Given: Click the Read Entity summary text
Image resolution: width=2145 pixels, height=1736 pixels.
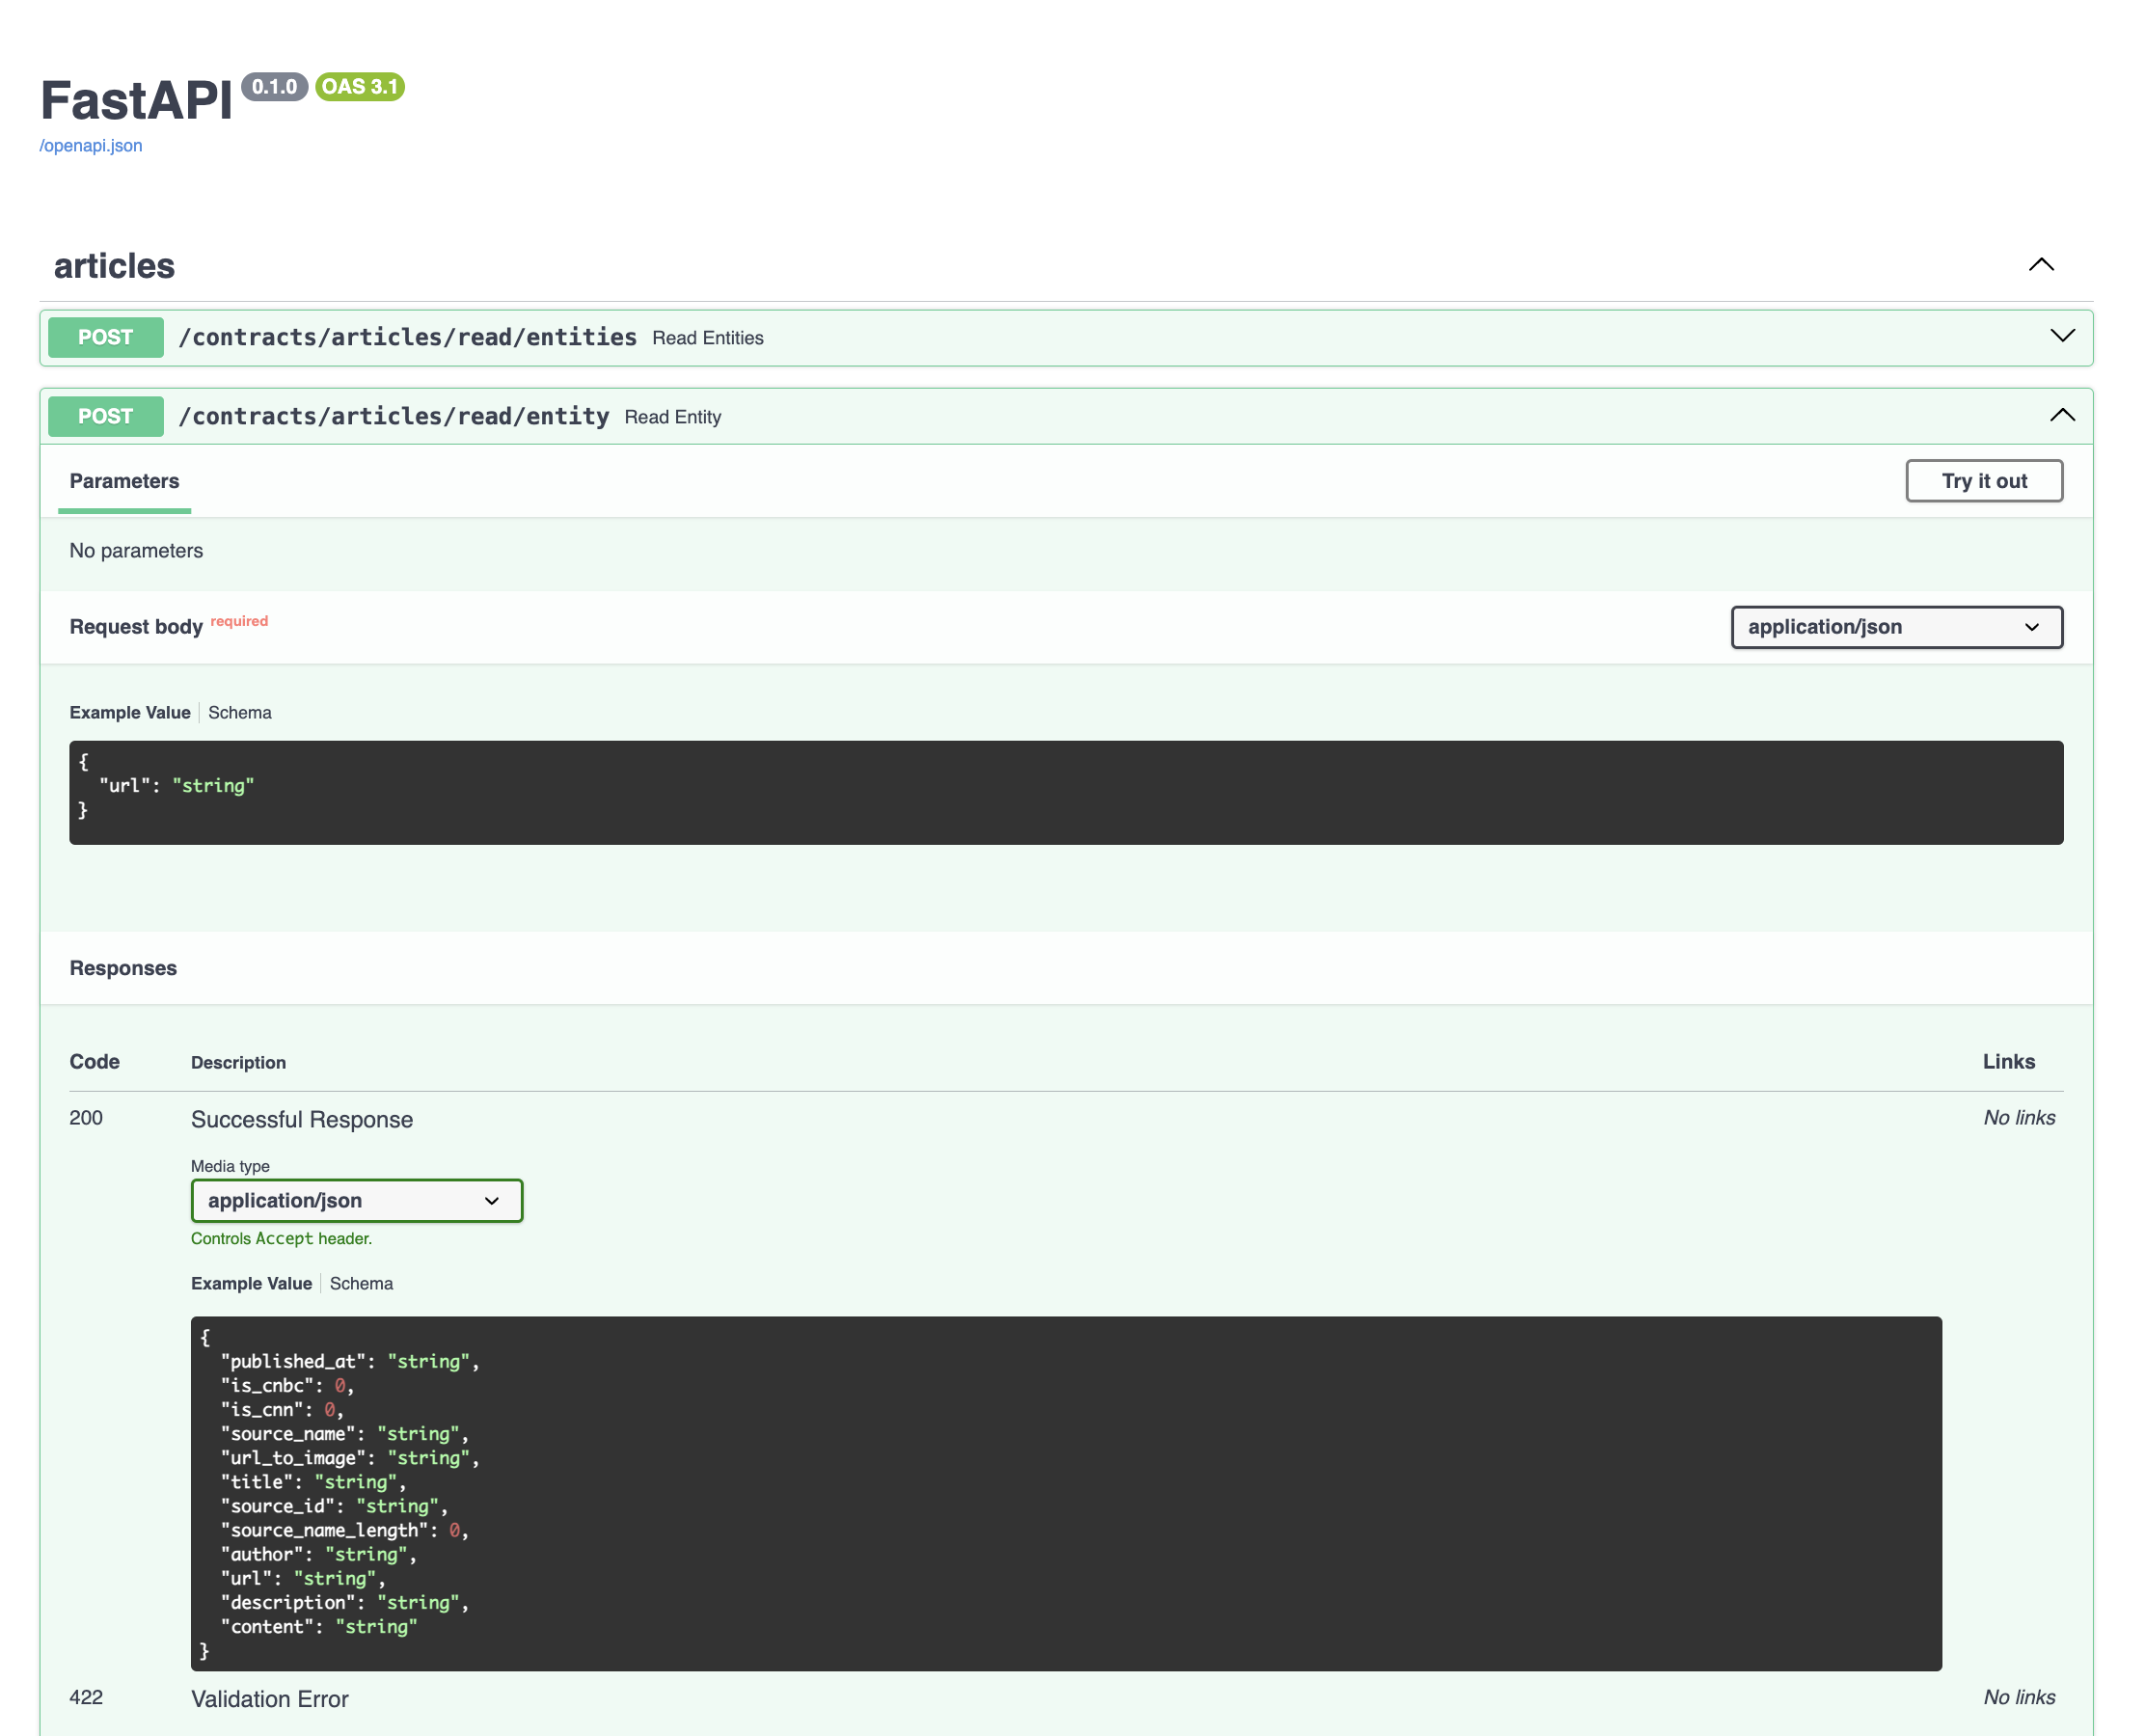Looking at the screenshot, I should 673,417.
